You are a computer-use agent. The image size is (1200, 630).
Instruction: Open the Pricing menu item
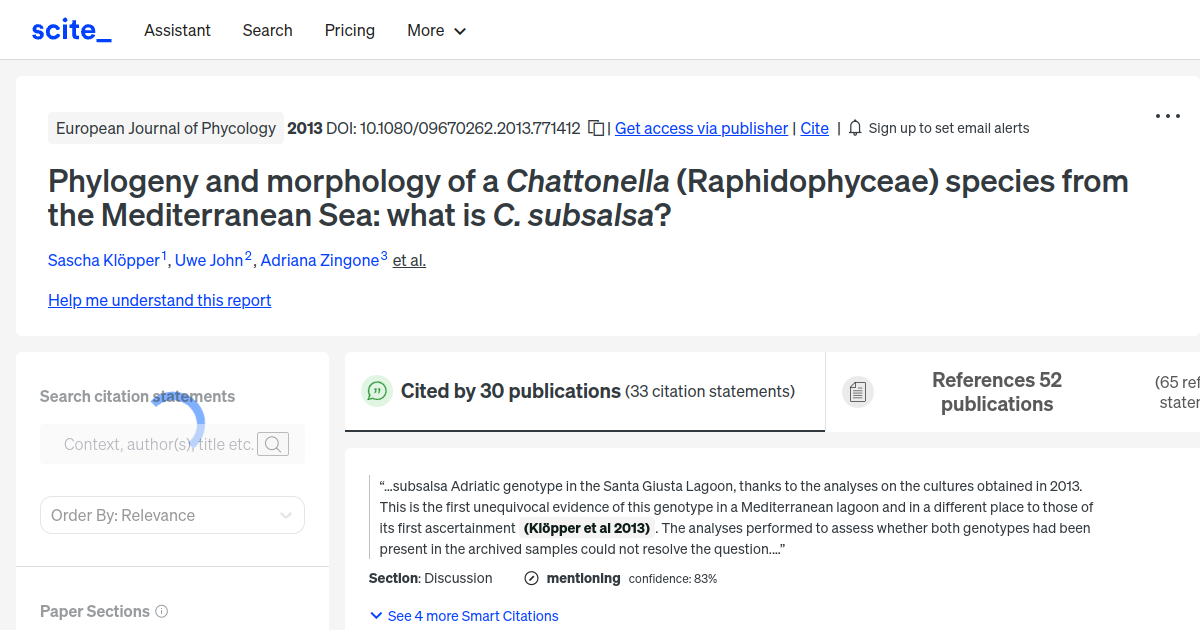(x=349, y=30)
